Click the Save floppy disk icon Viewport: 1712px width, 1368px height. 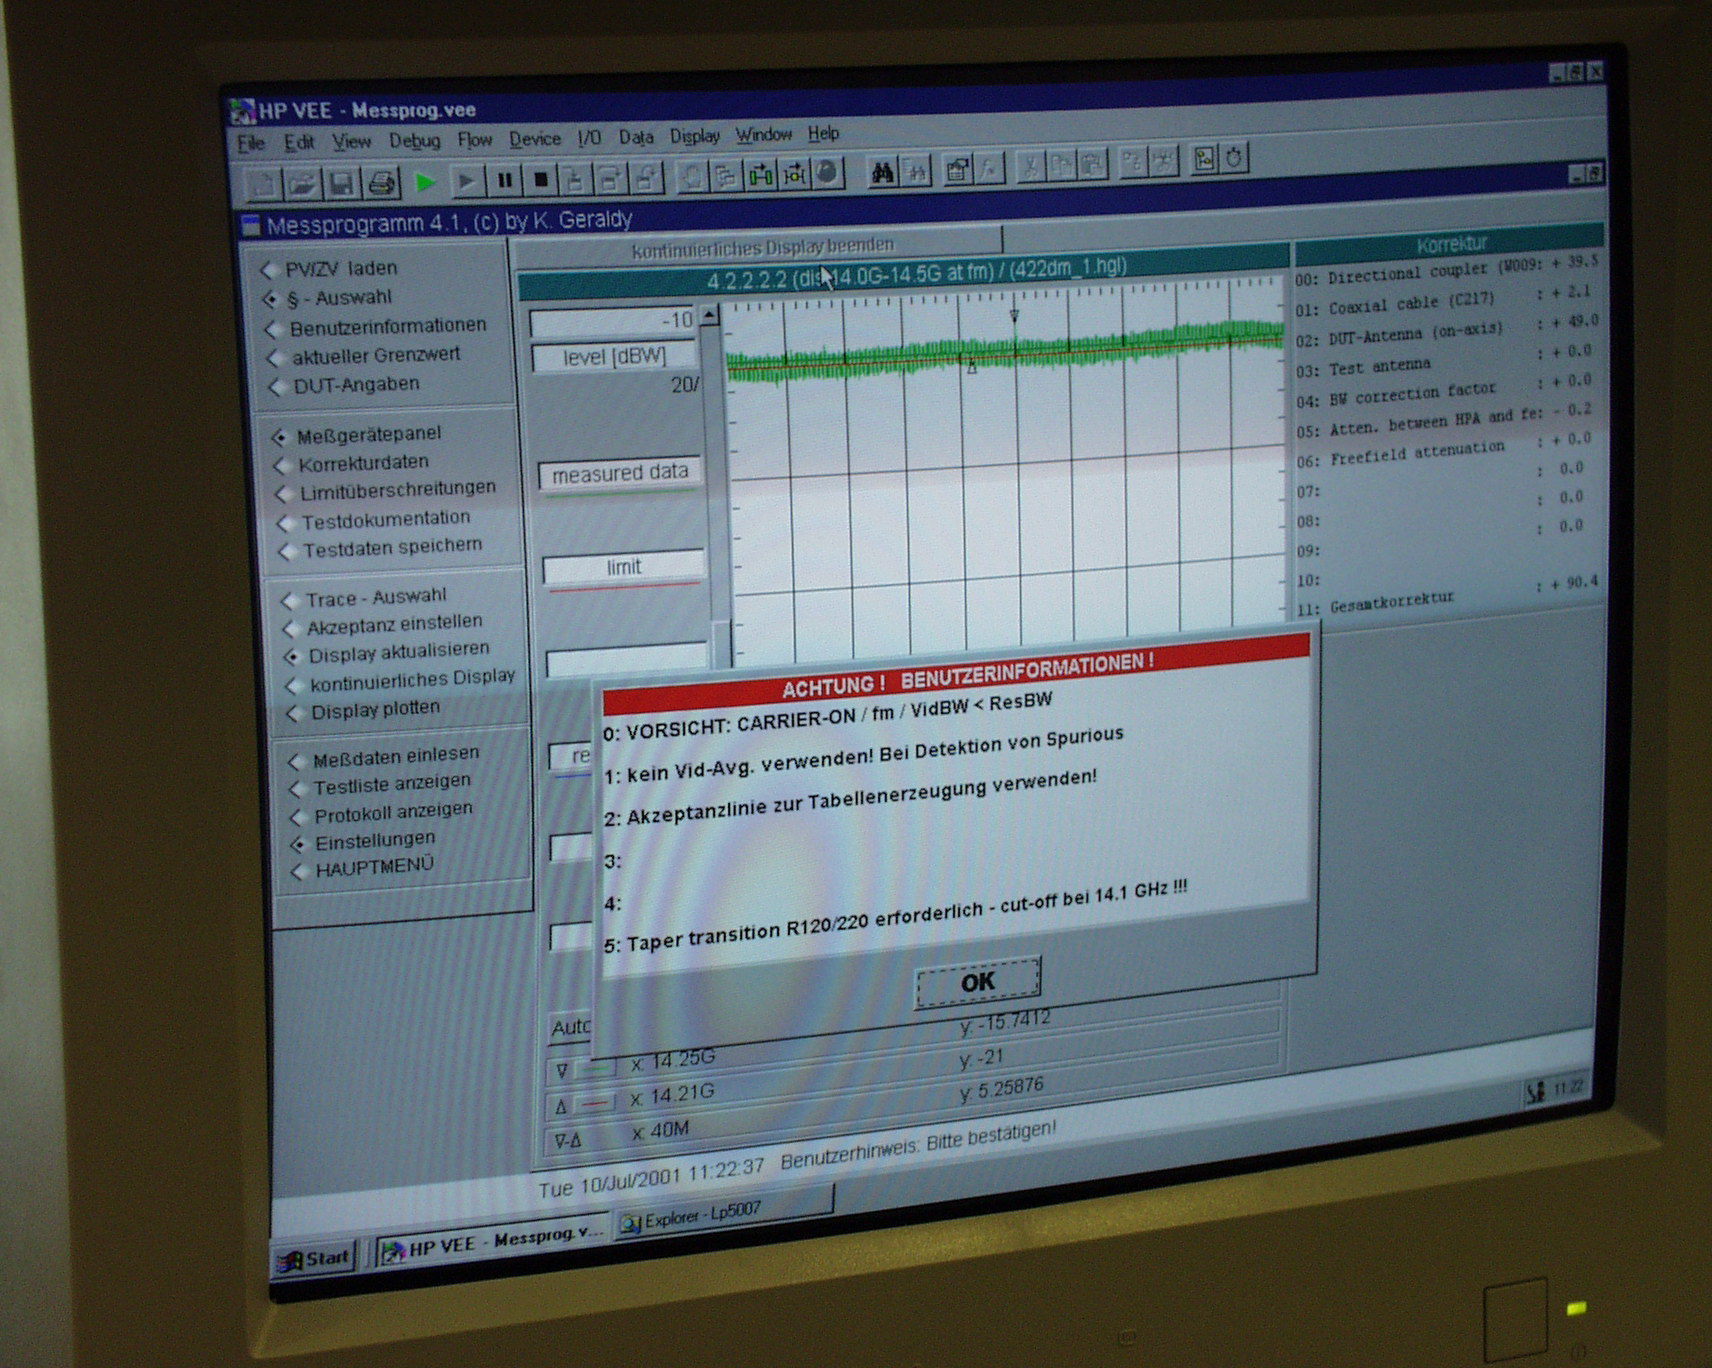(341, 183)
